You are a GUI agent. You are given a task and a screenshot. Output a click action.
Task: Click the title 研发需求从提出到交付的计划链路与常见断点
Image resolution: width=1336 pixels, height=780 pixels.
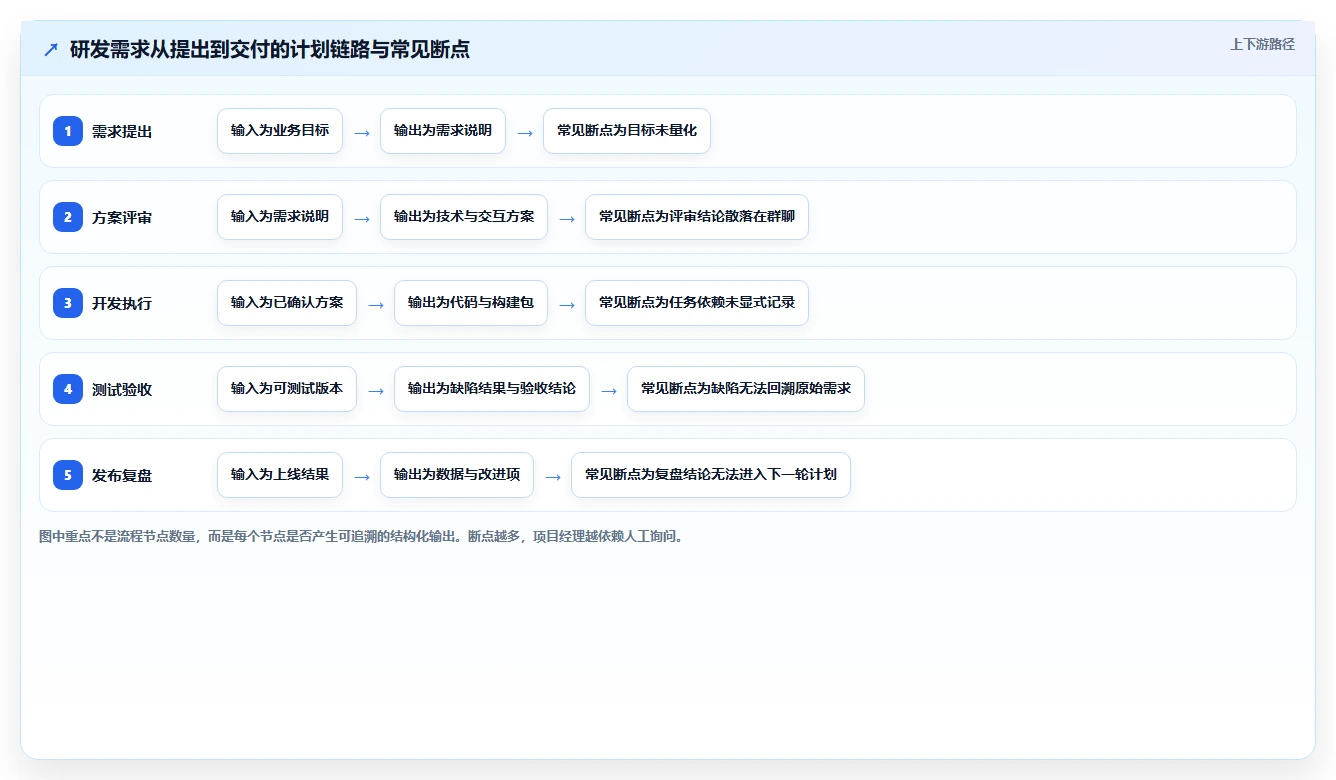tap(270, 49)
